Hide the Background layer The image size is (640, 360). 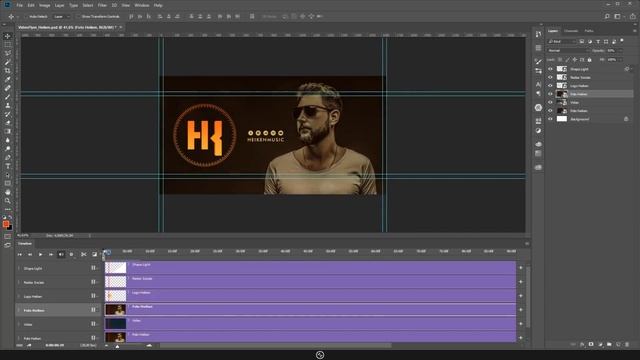(x=550, y=119)
